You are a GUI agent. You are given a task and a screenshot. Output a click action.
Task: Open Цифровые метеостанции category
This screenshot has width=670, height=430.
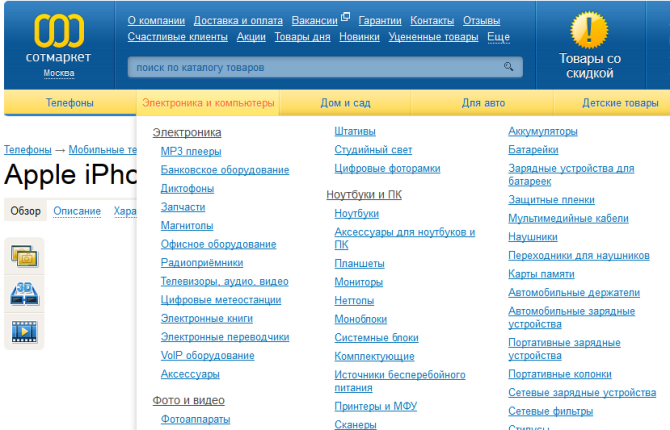point(221,300)
